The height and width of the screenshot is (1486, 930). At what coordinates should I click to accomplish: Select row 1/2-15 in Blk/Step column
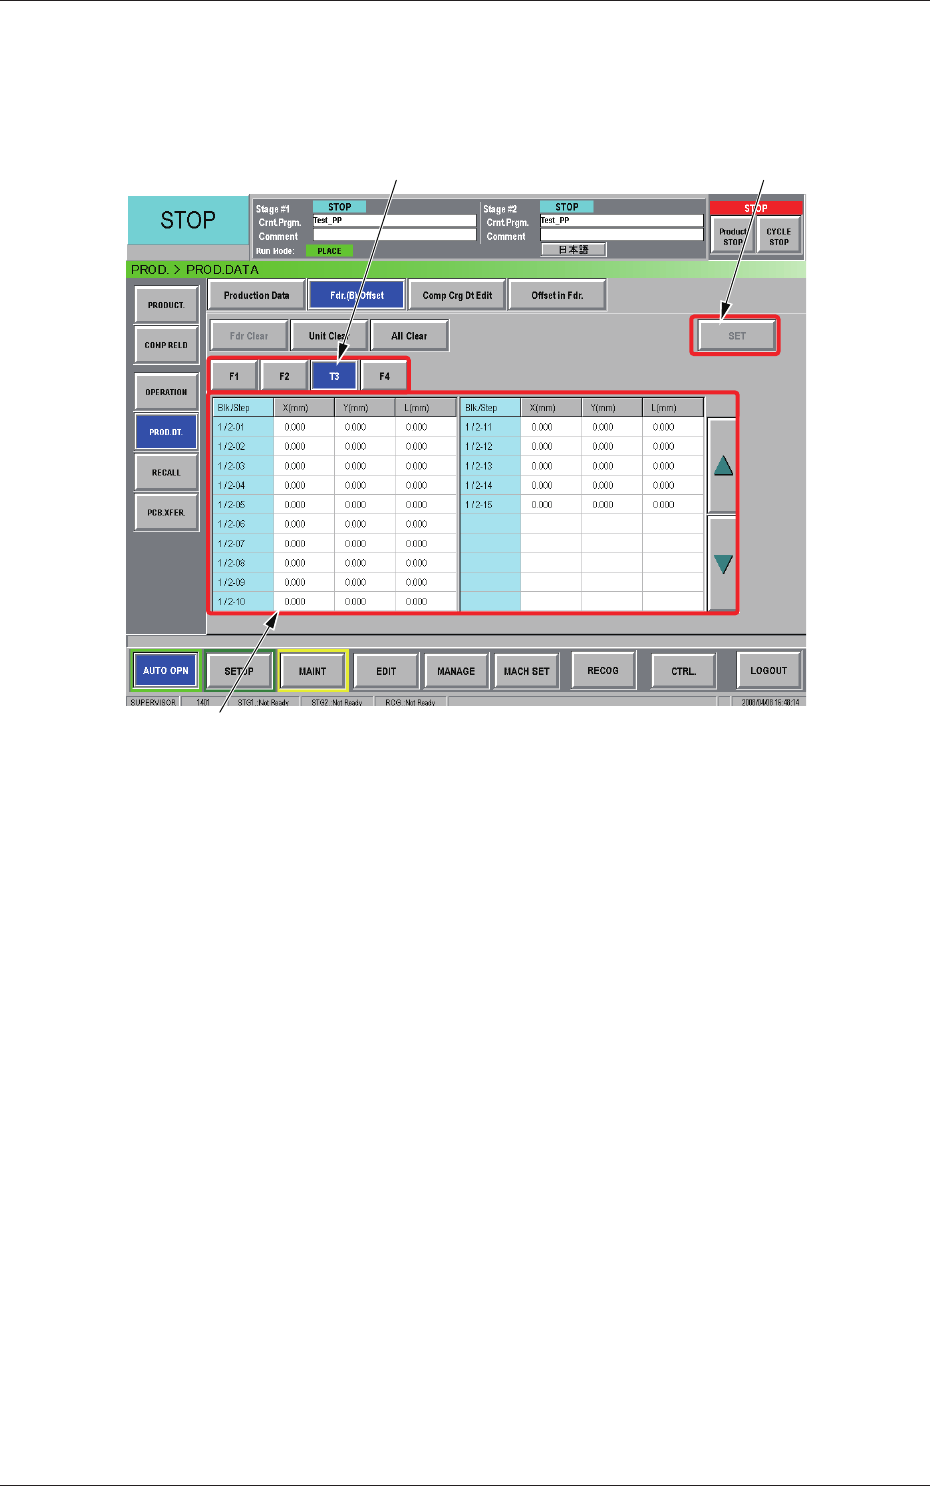[490, 505]
